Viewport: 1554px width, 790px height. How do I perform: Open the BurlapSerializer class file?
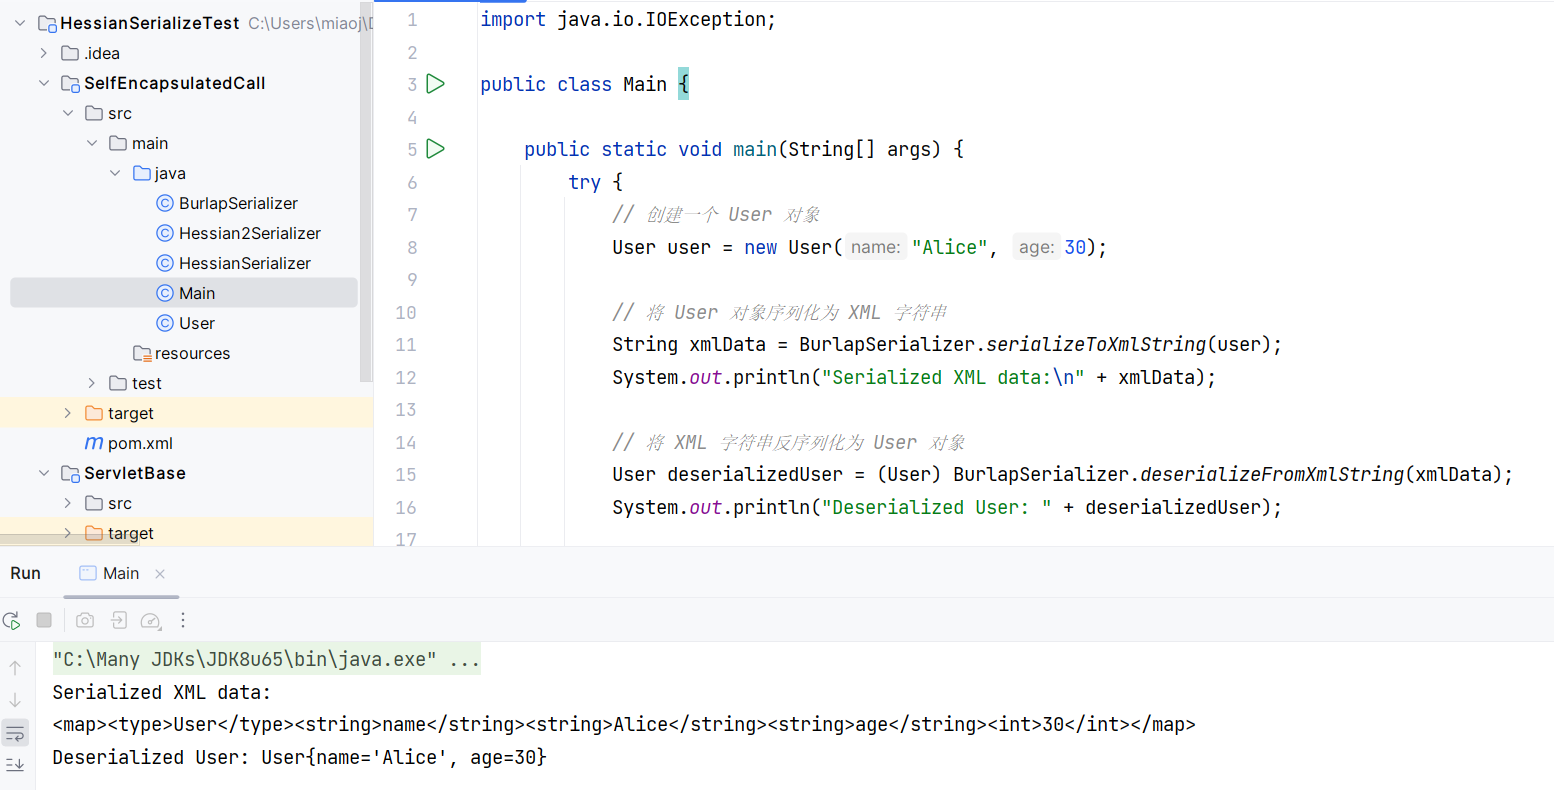pos(238,203)
